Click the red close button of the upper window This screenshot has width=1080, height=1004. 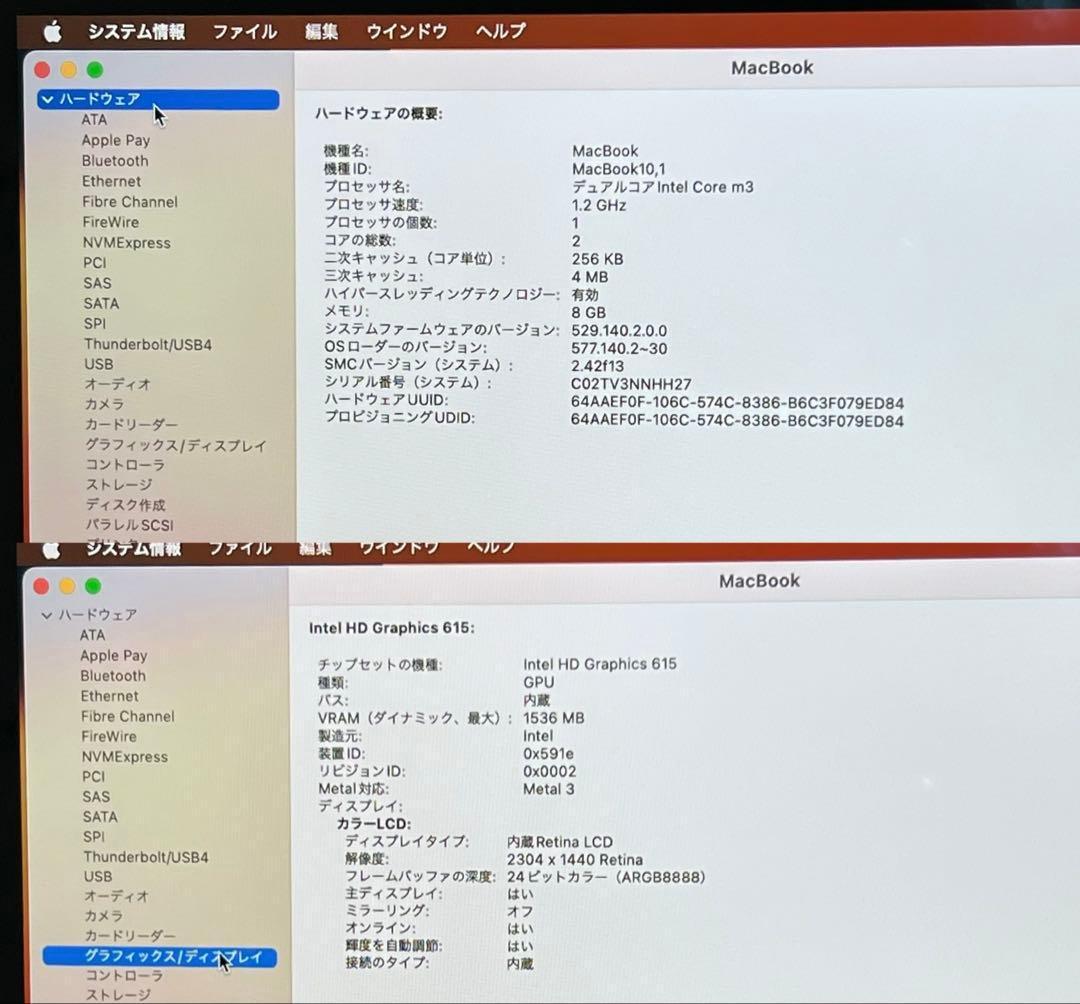[42, 70]
